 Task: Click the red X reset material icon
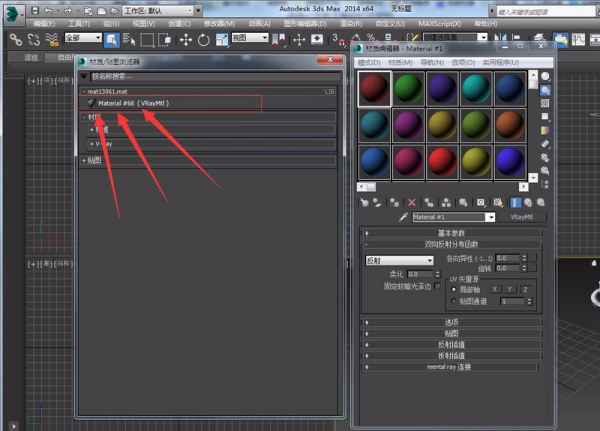coord(411,202)
